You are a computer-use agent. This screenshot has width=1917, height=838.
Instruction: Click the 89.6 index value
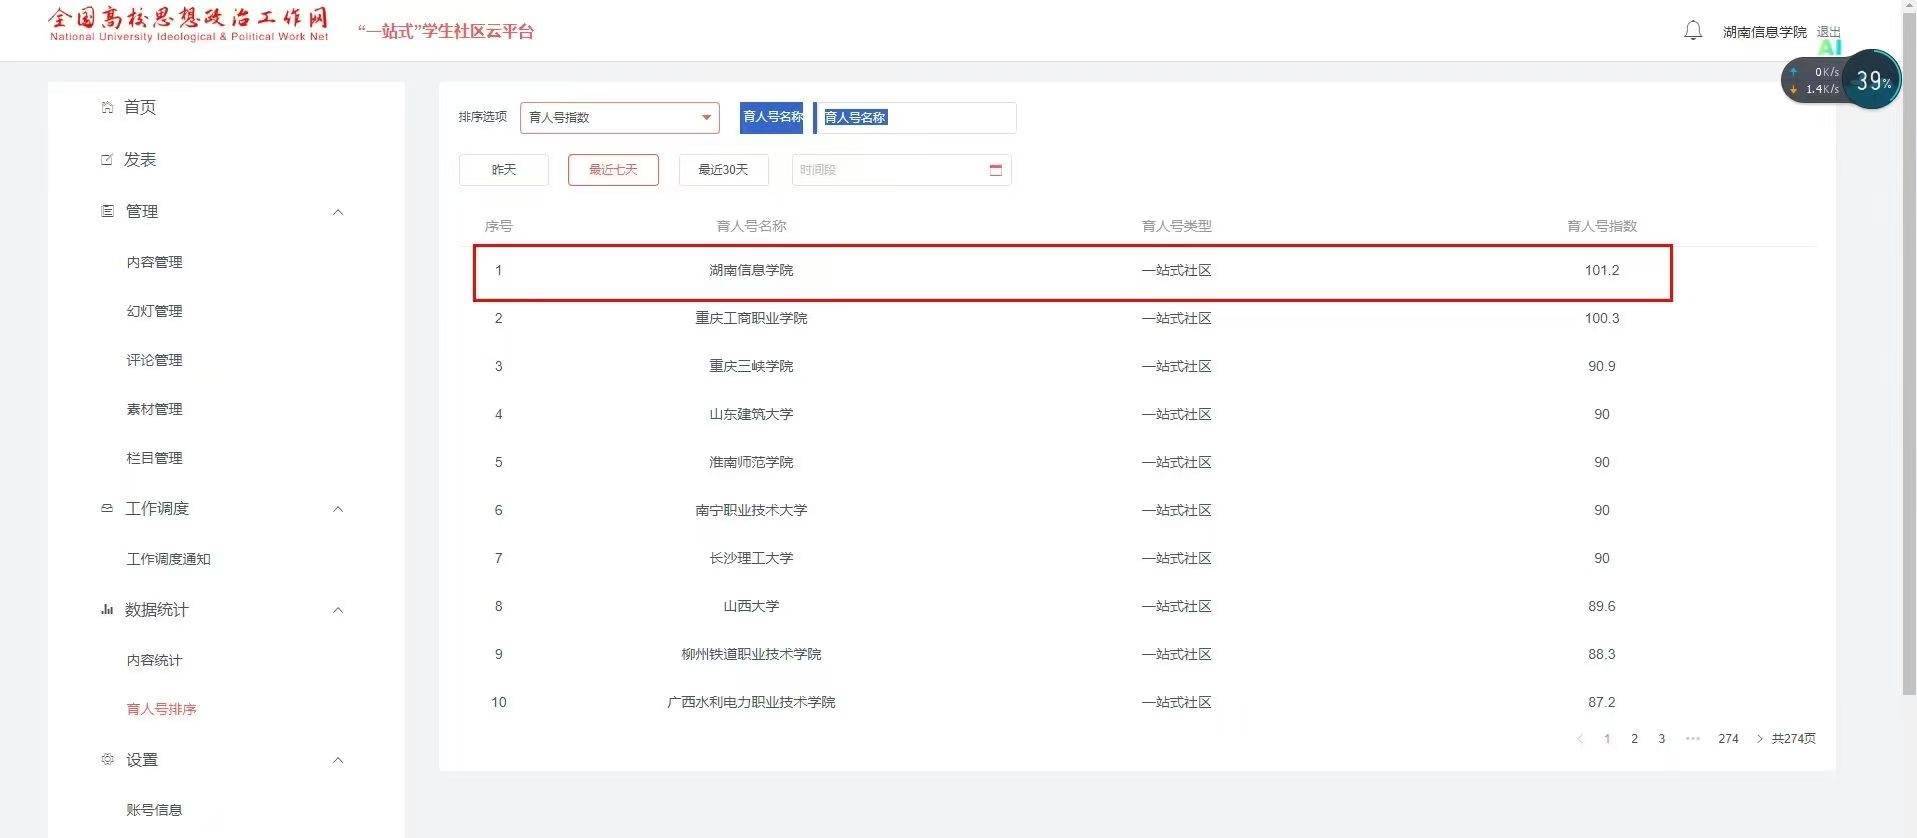click(x=1601, y=606)
